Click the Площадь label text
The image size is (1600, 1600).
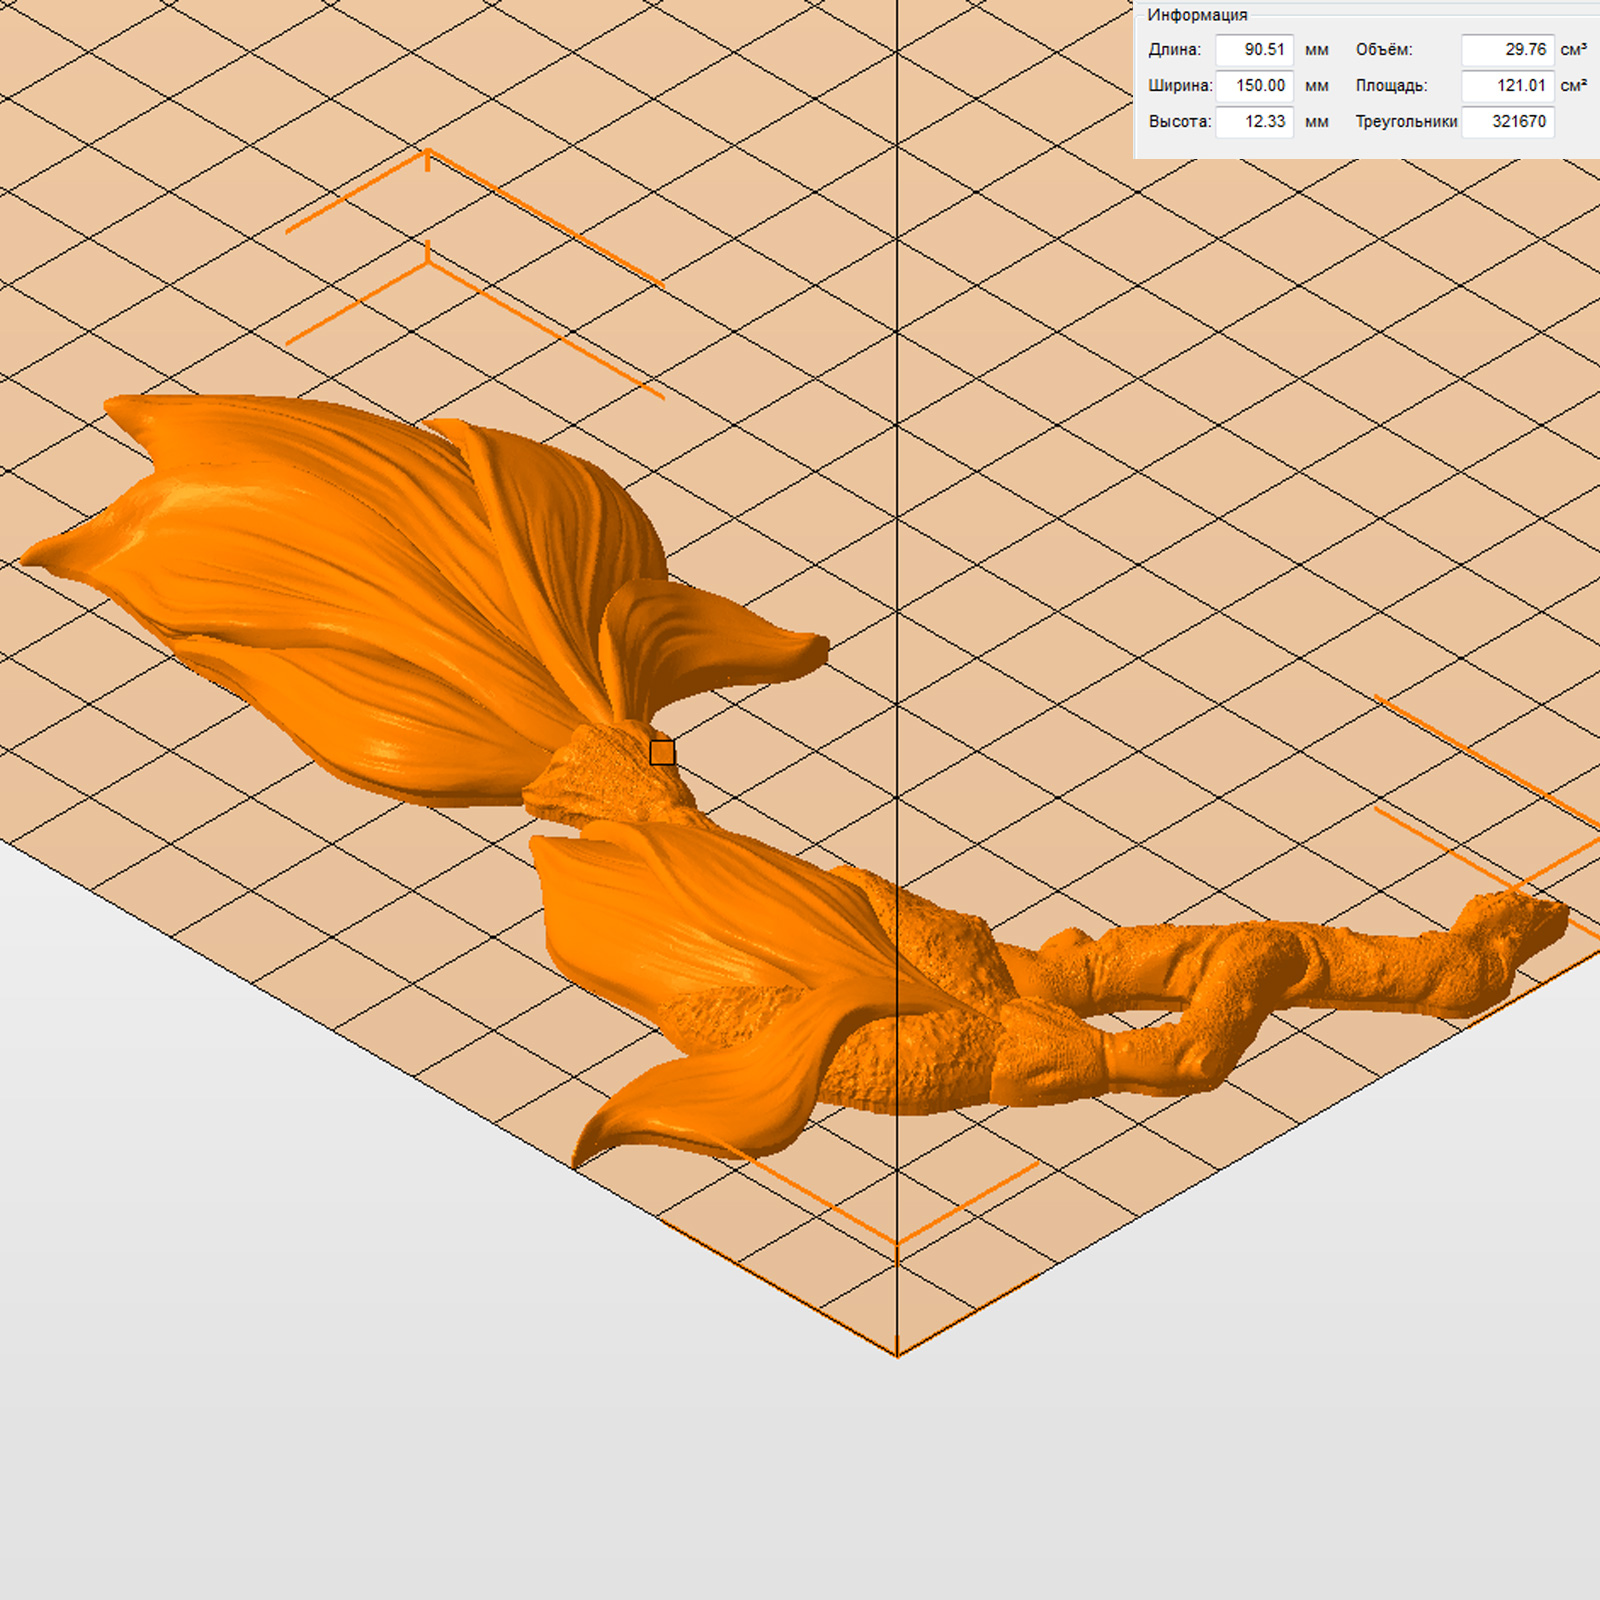pos(1391,86)
